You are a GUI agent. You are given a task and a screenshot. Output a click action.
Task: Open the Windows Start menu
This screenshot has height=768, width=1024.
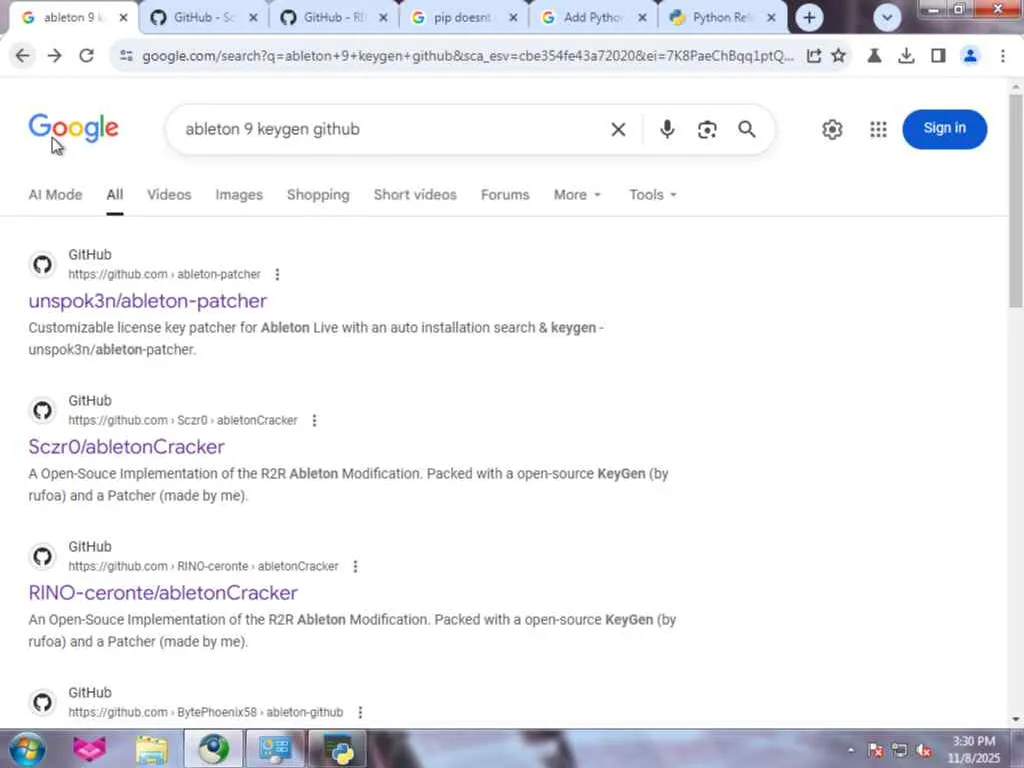point(26,749)
